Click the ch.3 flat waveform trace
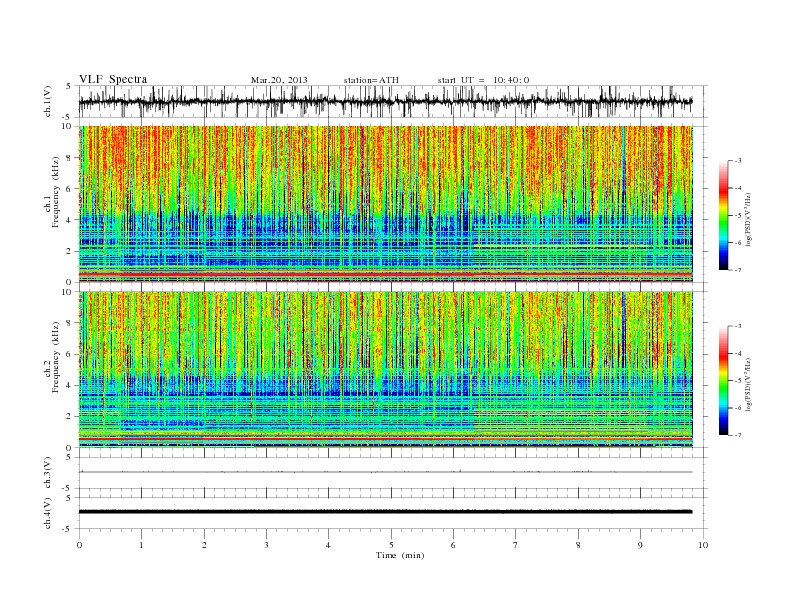This screenshot has width=792, height=612. click(386, 472)
